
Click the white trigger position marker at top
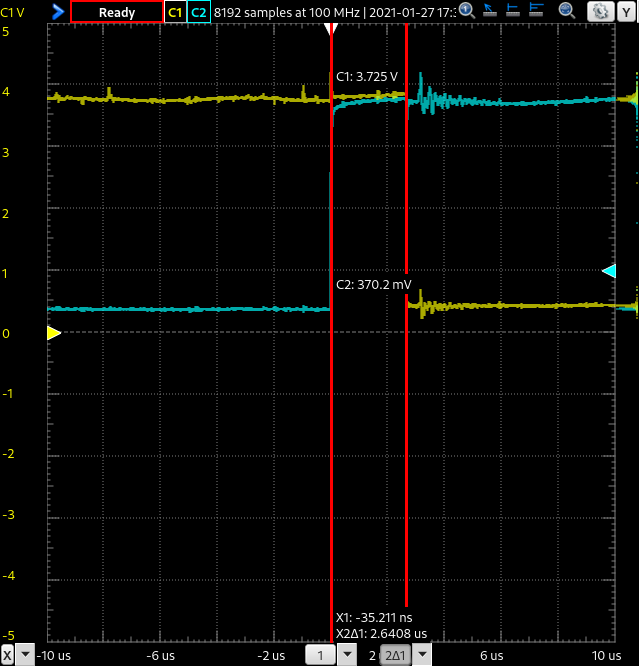331,29
